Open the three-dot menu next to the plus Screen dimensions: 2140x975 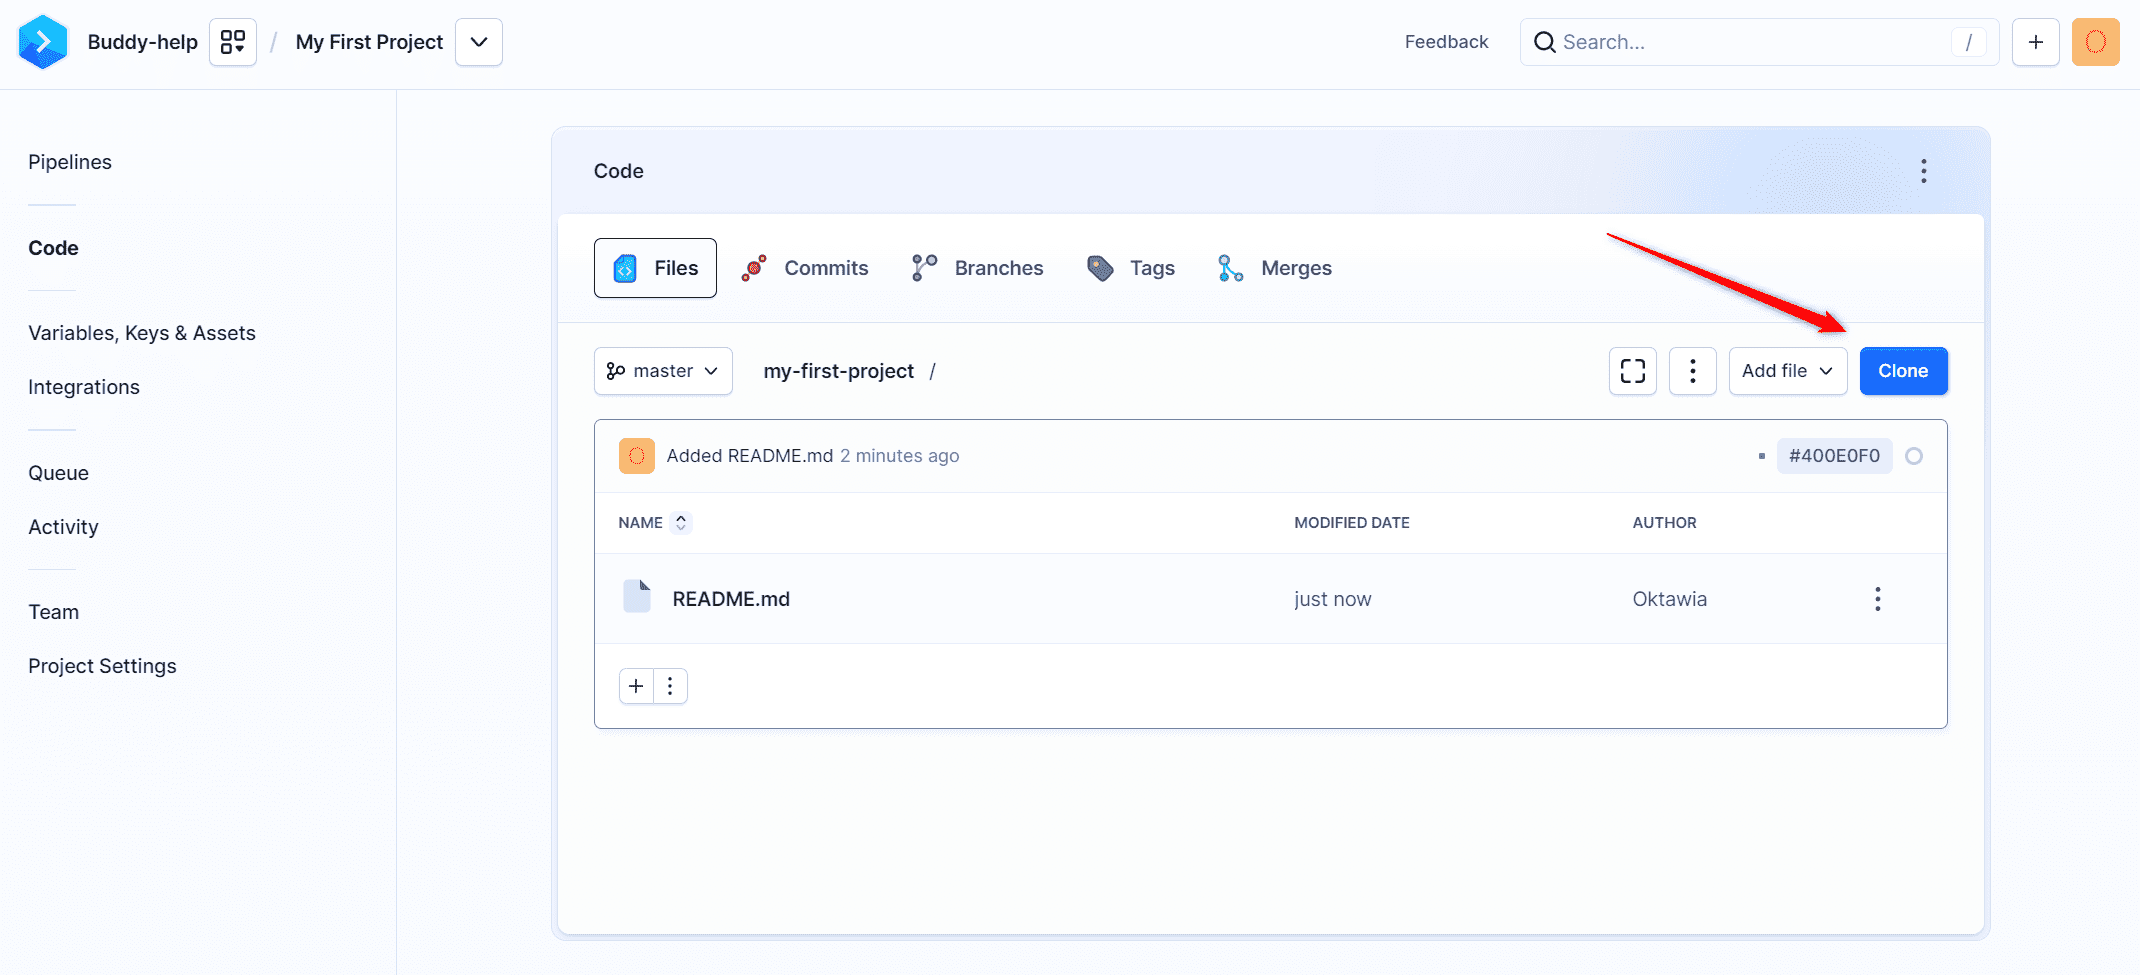click(x=670, y=686)
